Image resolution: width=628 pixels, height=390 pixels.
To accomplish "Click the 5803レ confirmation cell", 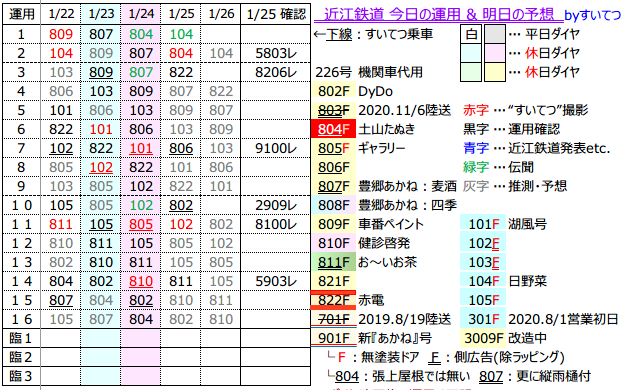I will coord(276,53).
